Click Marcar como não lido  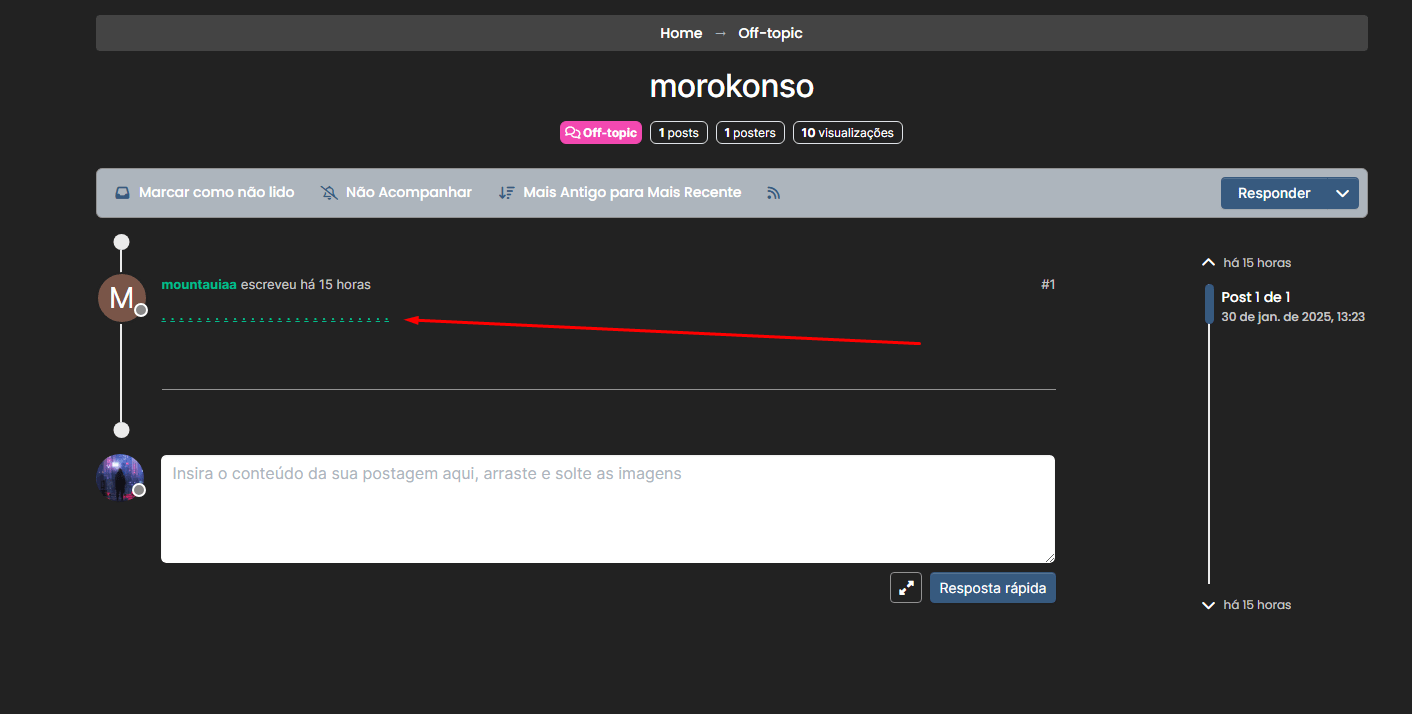pyautogui.click(x=204, y=192)
